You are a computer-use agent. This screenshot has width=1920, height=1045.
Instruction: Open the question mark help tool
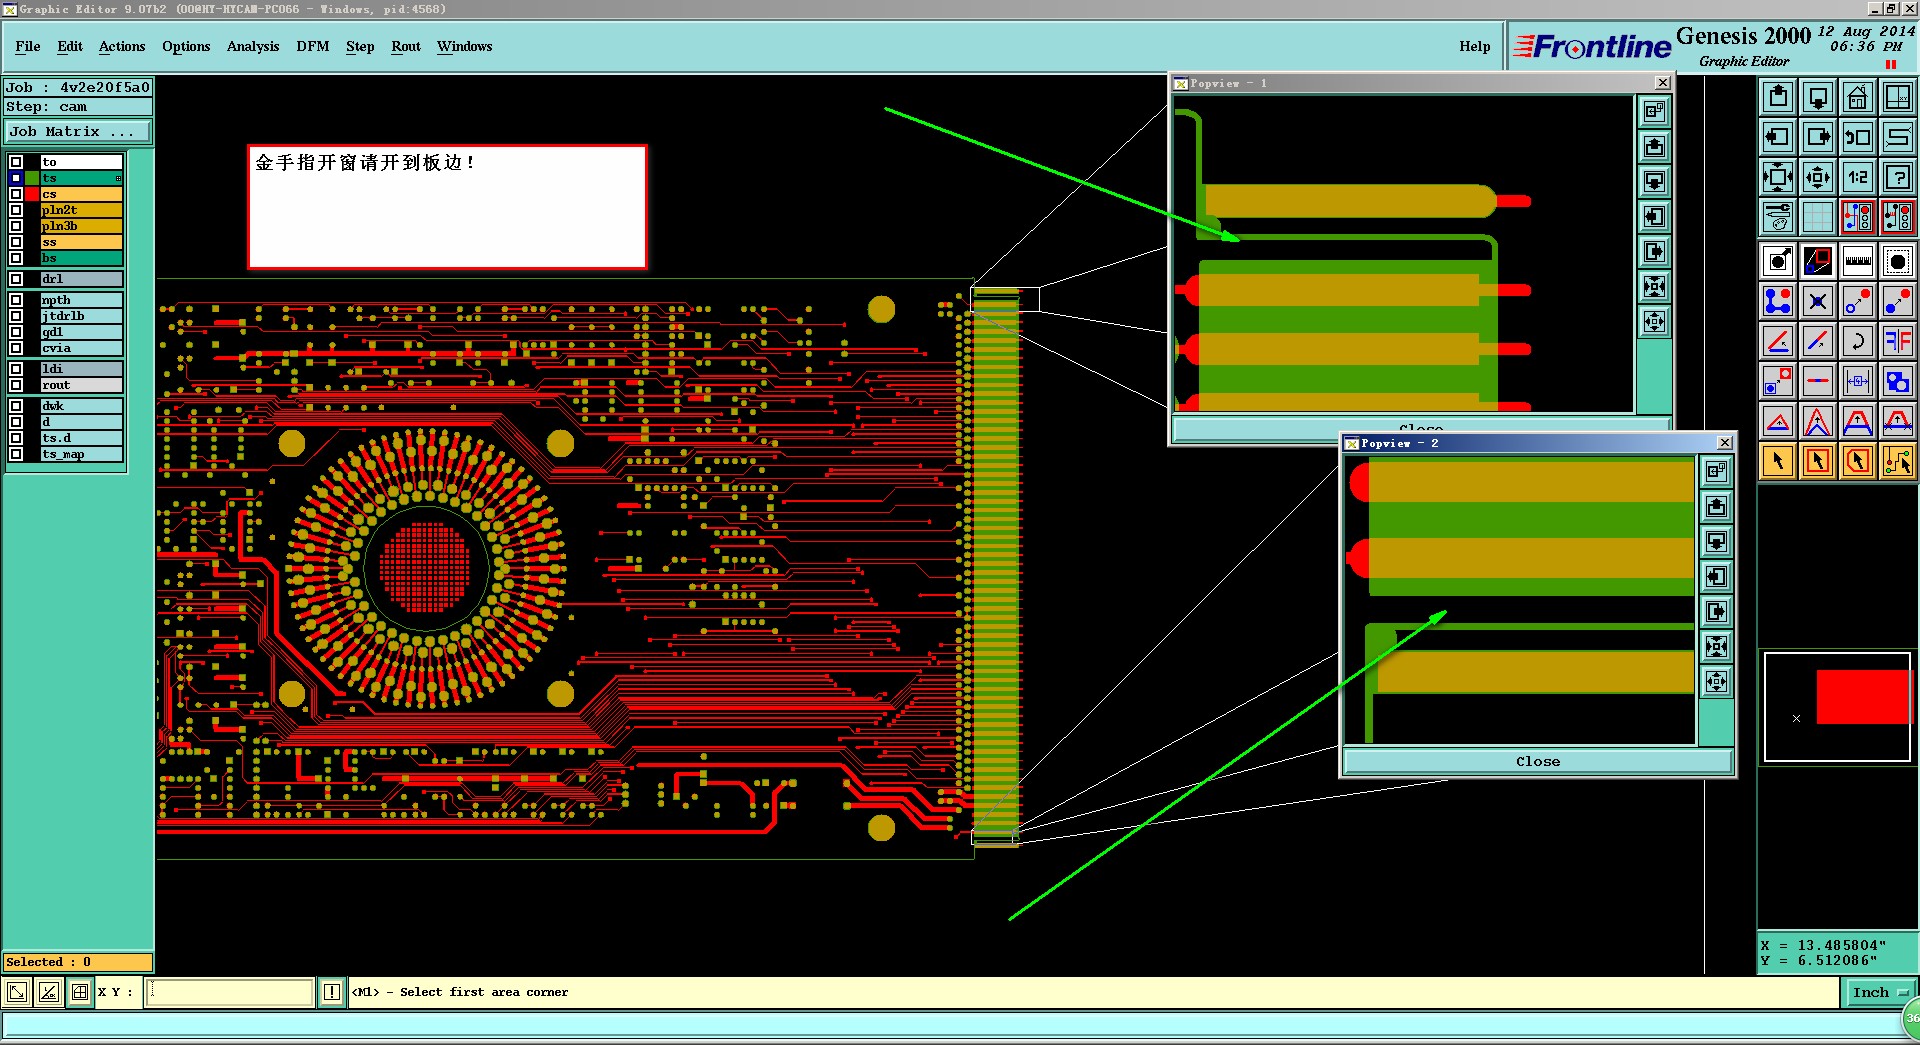(1897, 177)
